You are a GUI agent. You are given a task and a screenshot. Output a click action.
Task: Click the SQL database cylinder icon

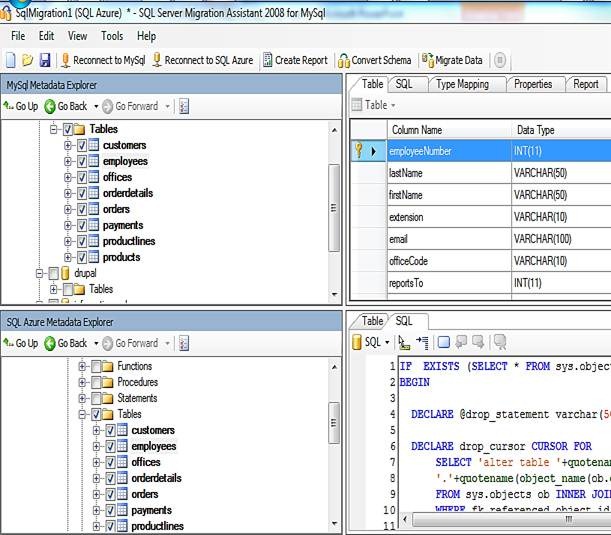[x=357, y=343]
